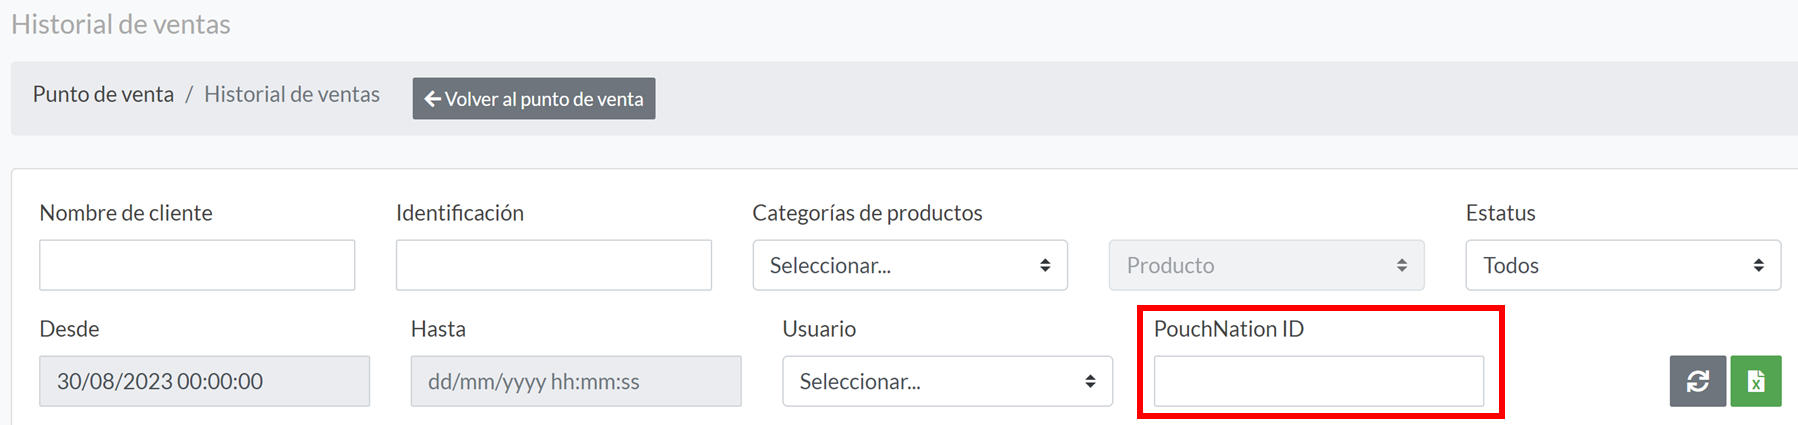Click the green Excel export icon
This screenshot has height=425, width=1798.
tap(1756, 381)
